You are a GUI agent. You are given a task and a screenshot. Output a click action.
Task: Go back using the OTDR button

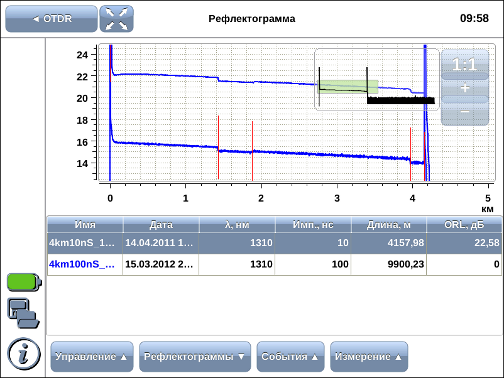pos(52,19)
